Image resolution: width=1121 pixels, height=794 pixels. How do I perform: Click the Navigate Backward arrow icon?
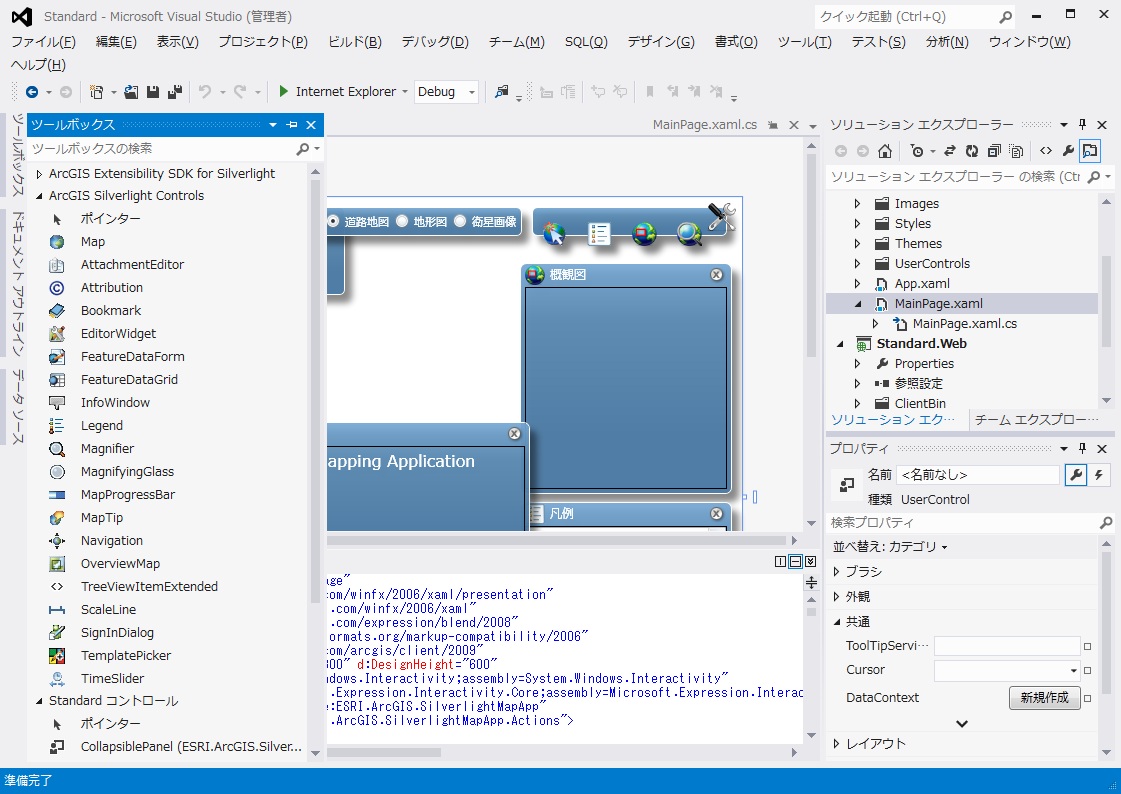[x=32, y=91]
